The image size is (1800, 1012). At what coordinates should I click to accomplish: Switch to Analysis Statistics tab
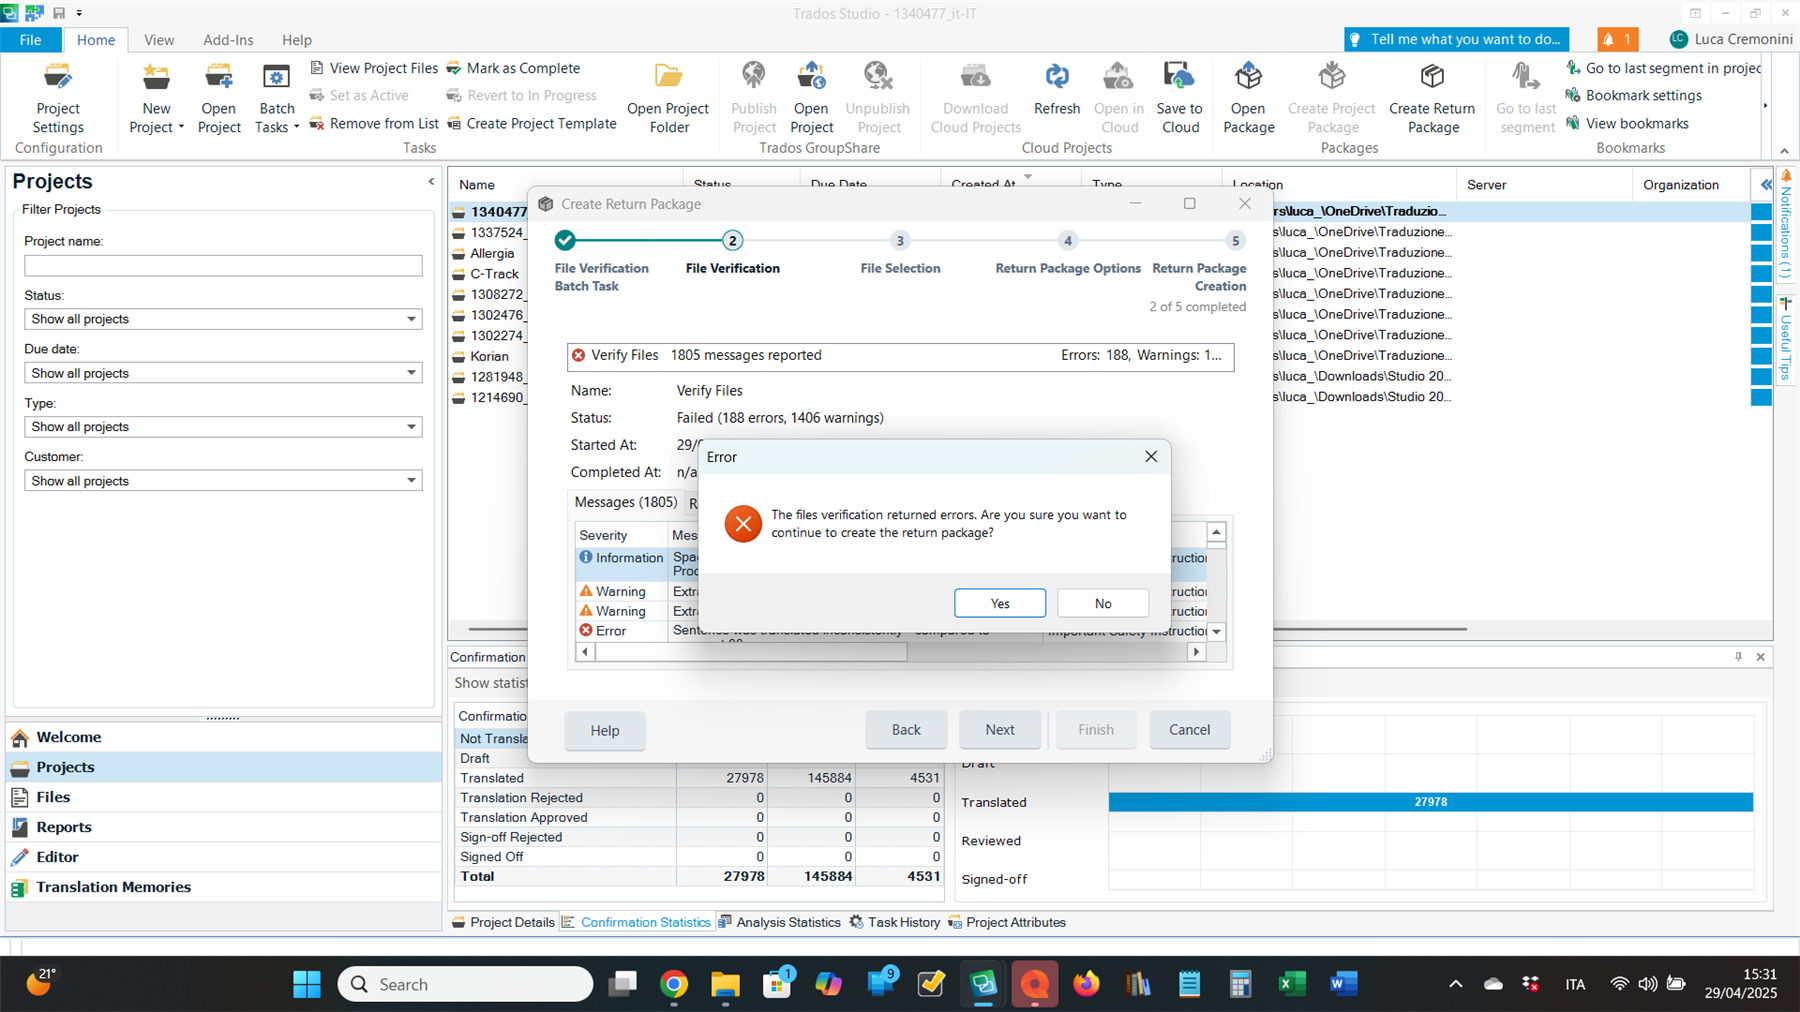787,921
